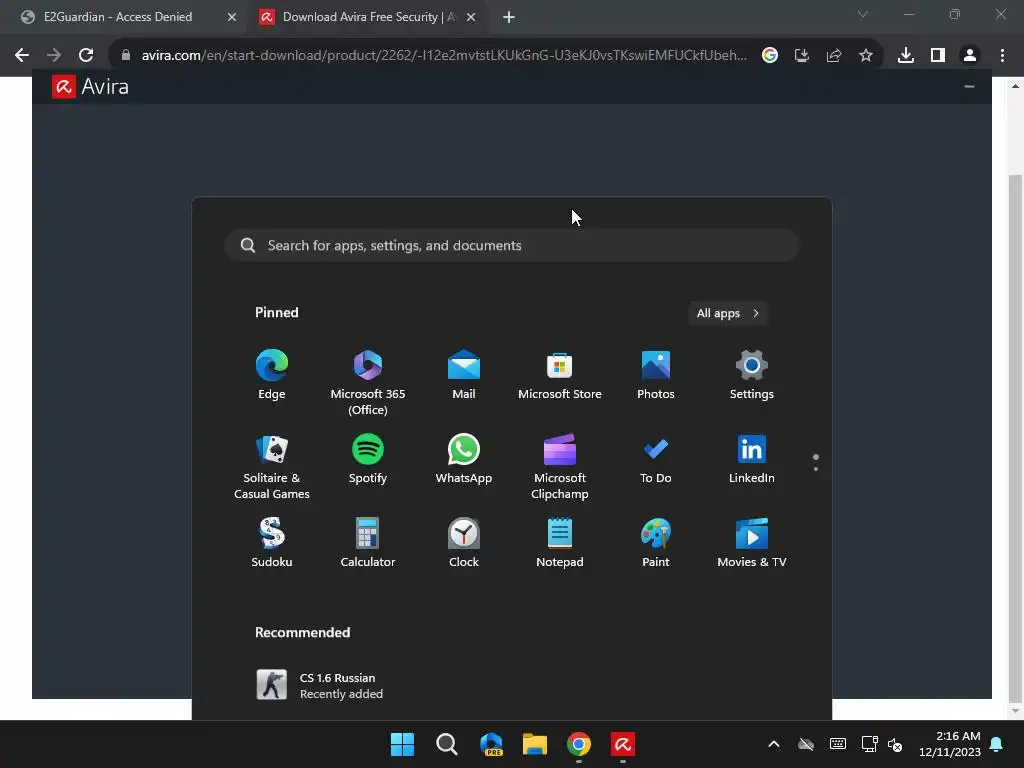Viewport: 1024px width, 768px height.
Task: View site security lock icon
Action: click(126, 56)
